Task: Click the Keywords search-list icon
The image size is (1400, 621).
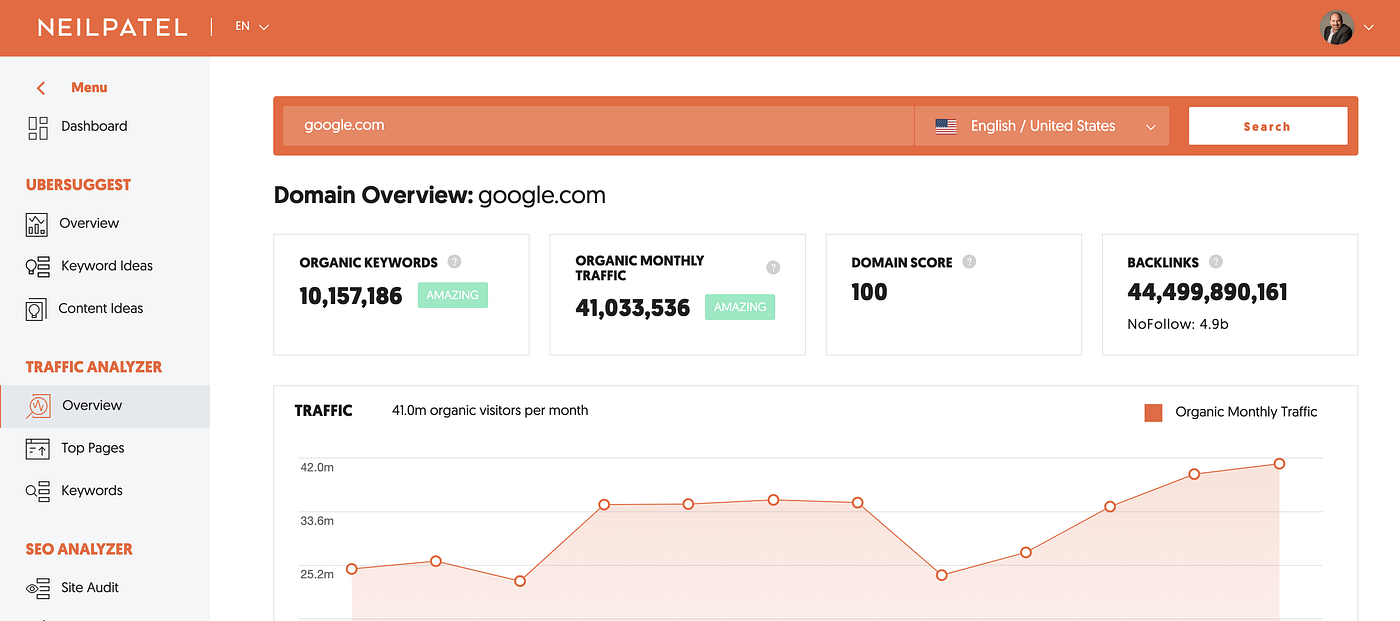Action: (x=38, y=491)
